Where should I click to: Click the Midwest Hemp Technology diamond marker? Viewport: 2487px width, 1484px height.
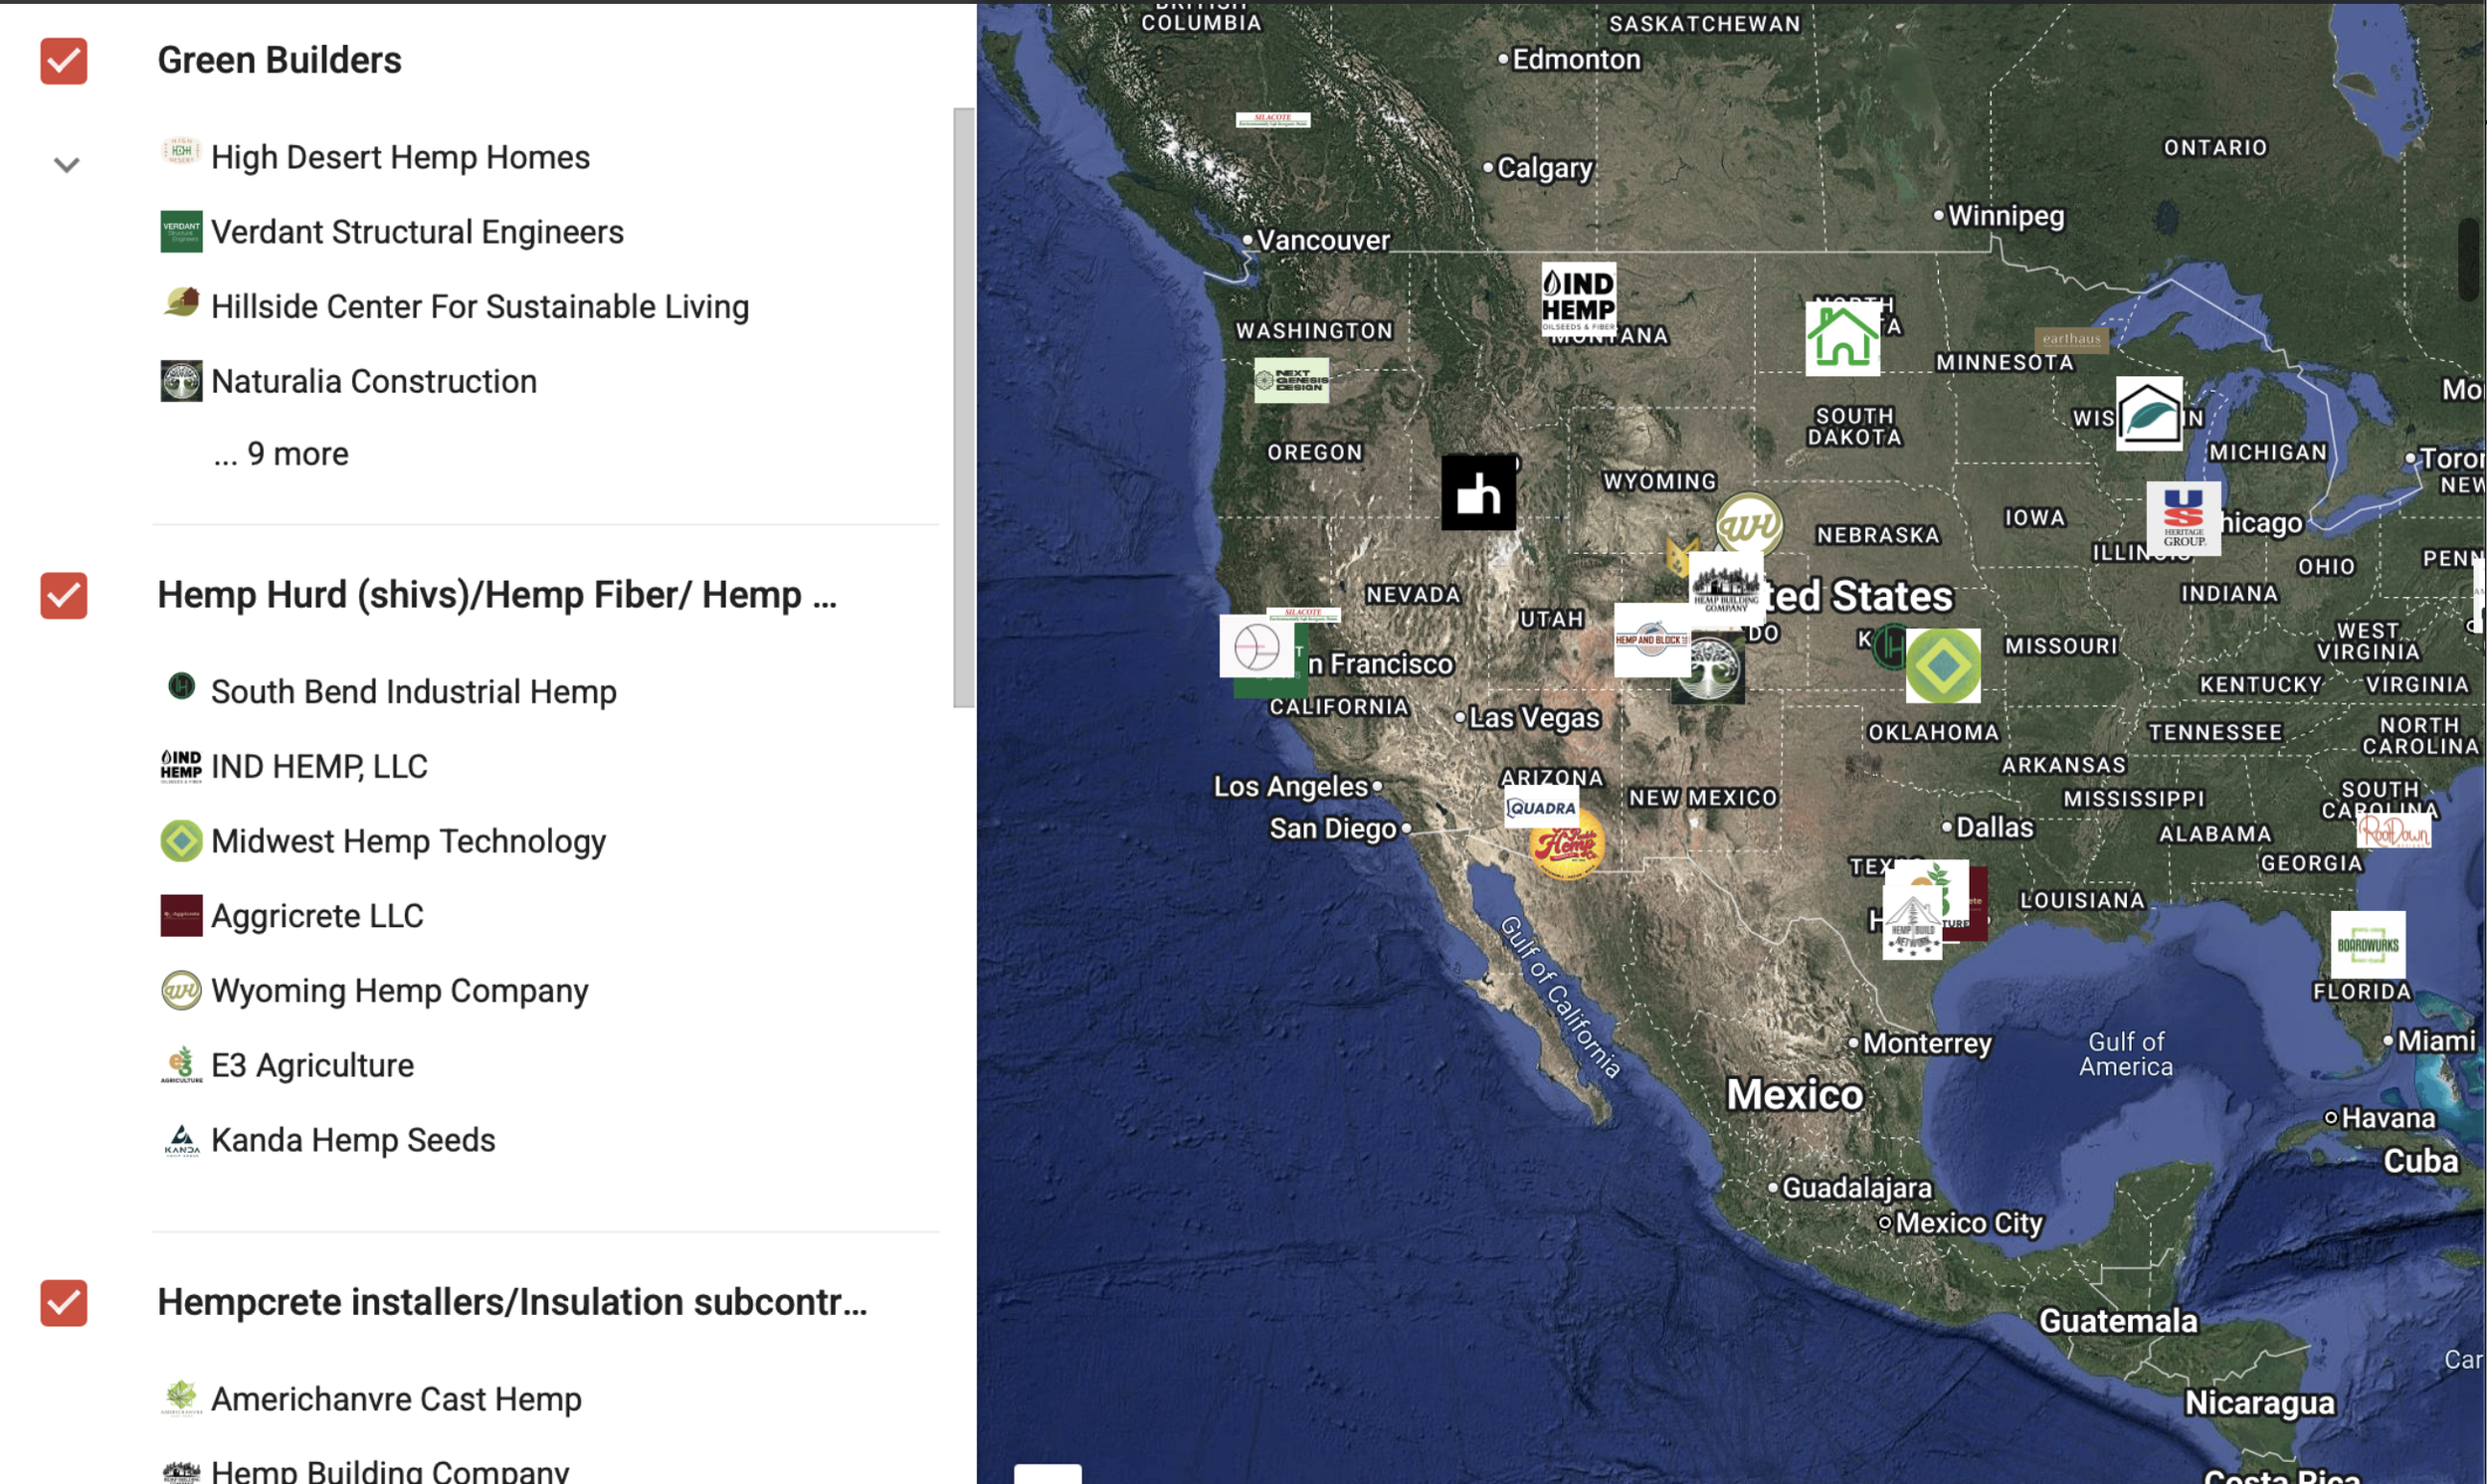[1942, 665]
